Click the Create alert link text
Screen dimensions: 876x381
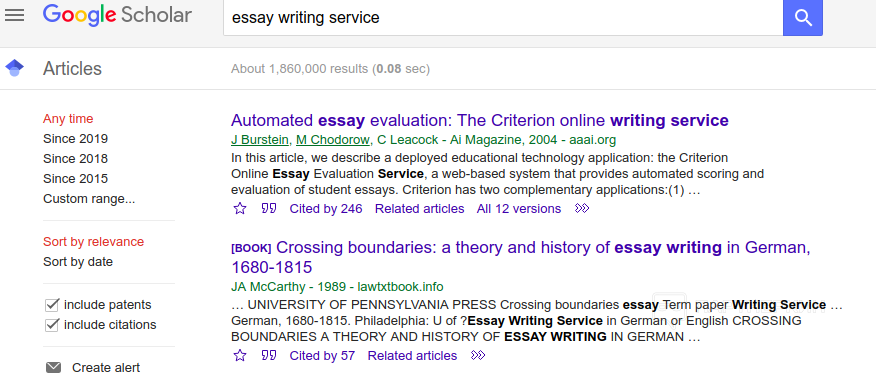(106, 368)
